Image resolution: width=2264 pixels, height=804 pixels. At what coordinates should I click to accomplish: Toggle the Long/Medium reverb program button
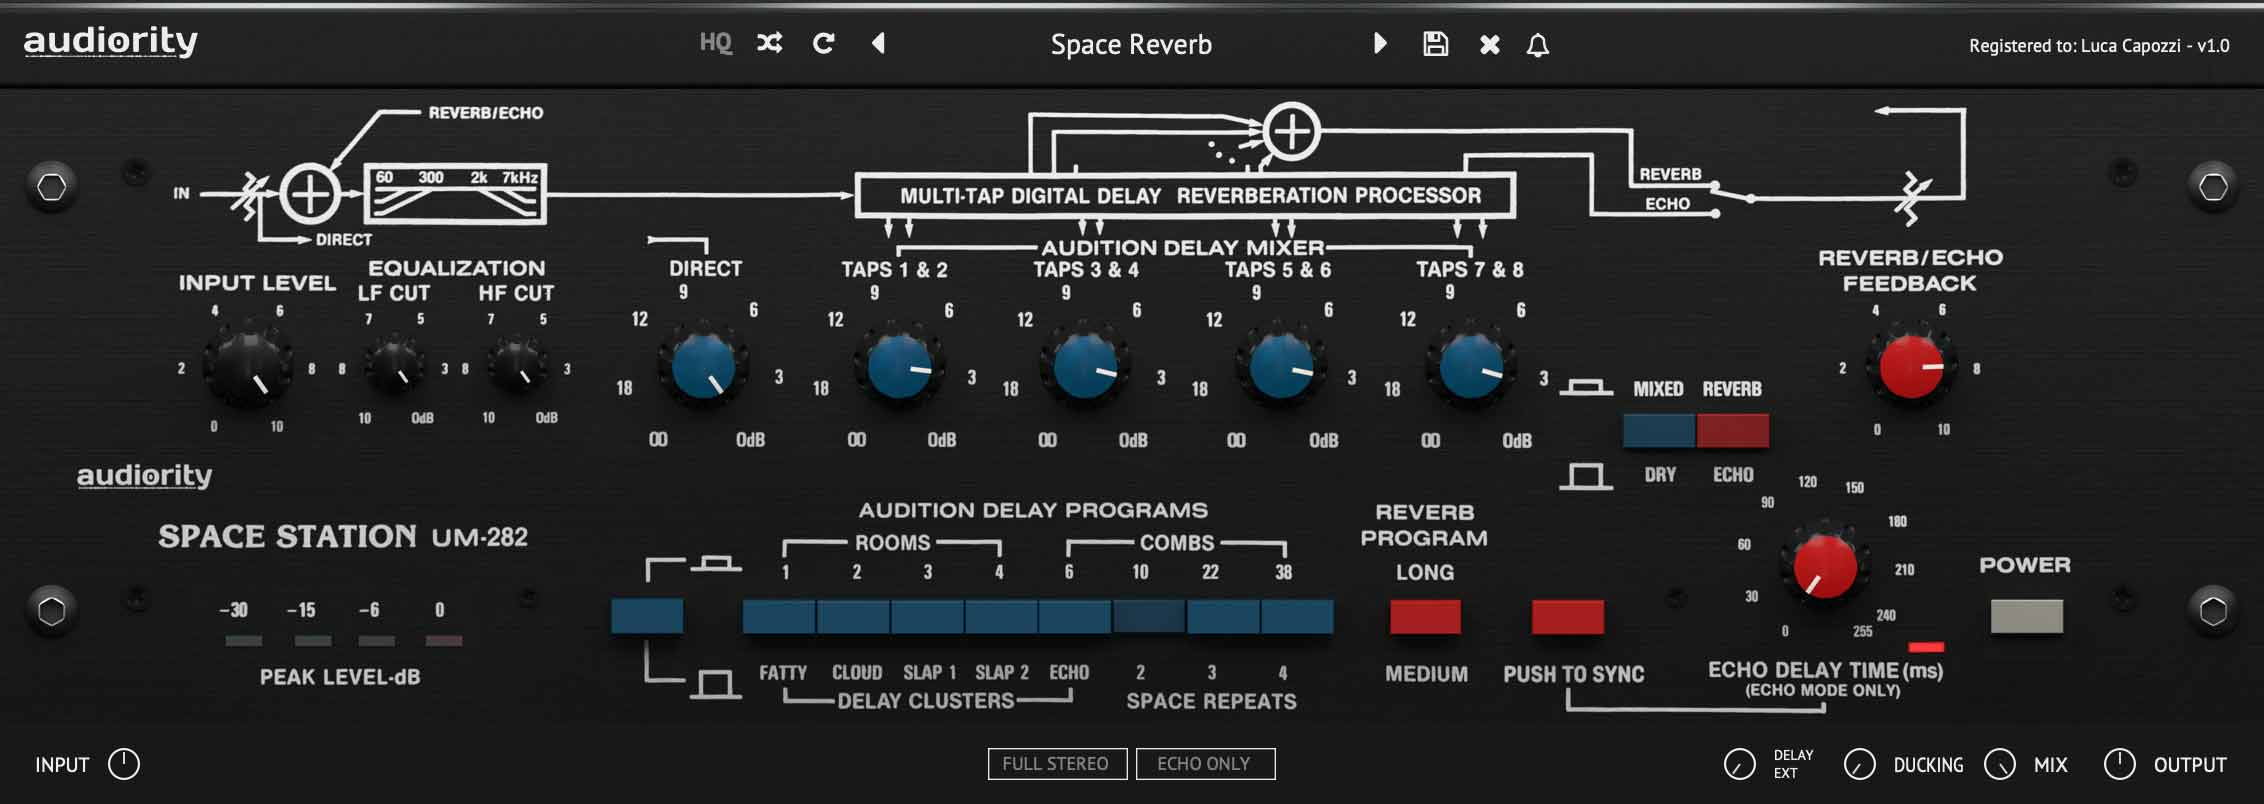(x=1425, y=617)
